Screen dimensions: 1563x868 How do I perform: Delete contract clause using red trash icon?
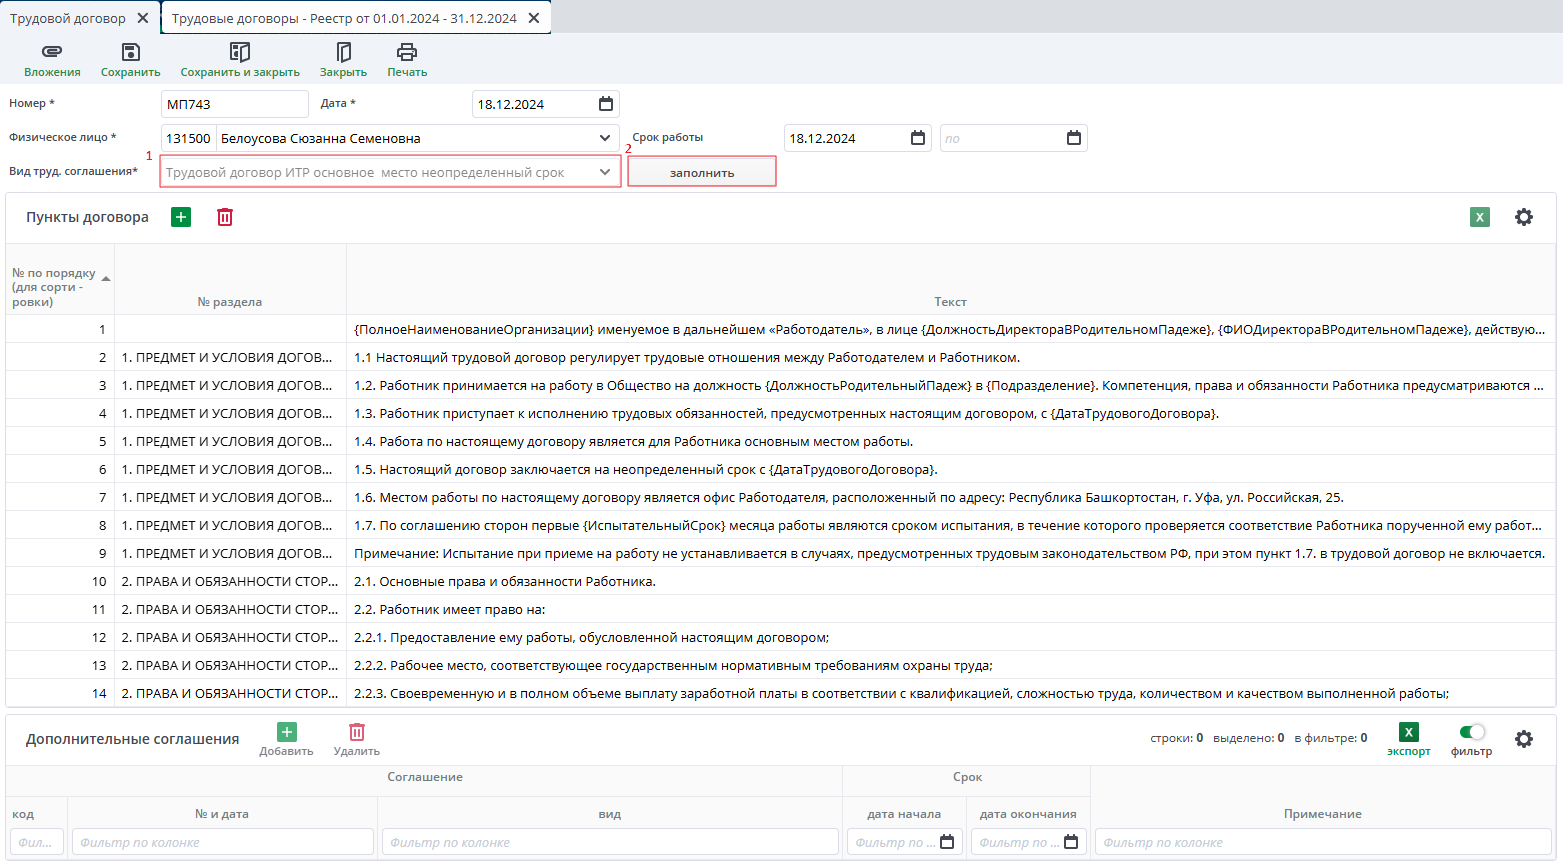point(225,217)
